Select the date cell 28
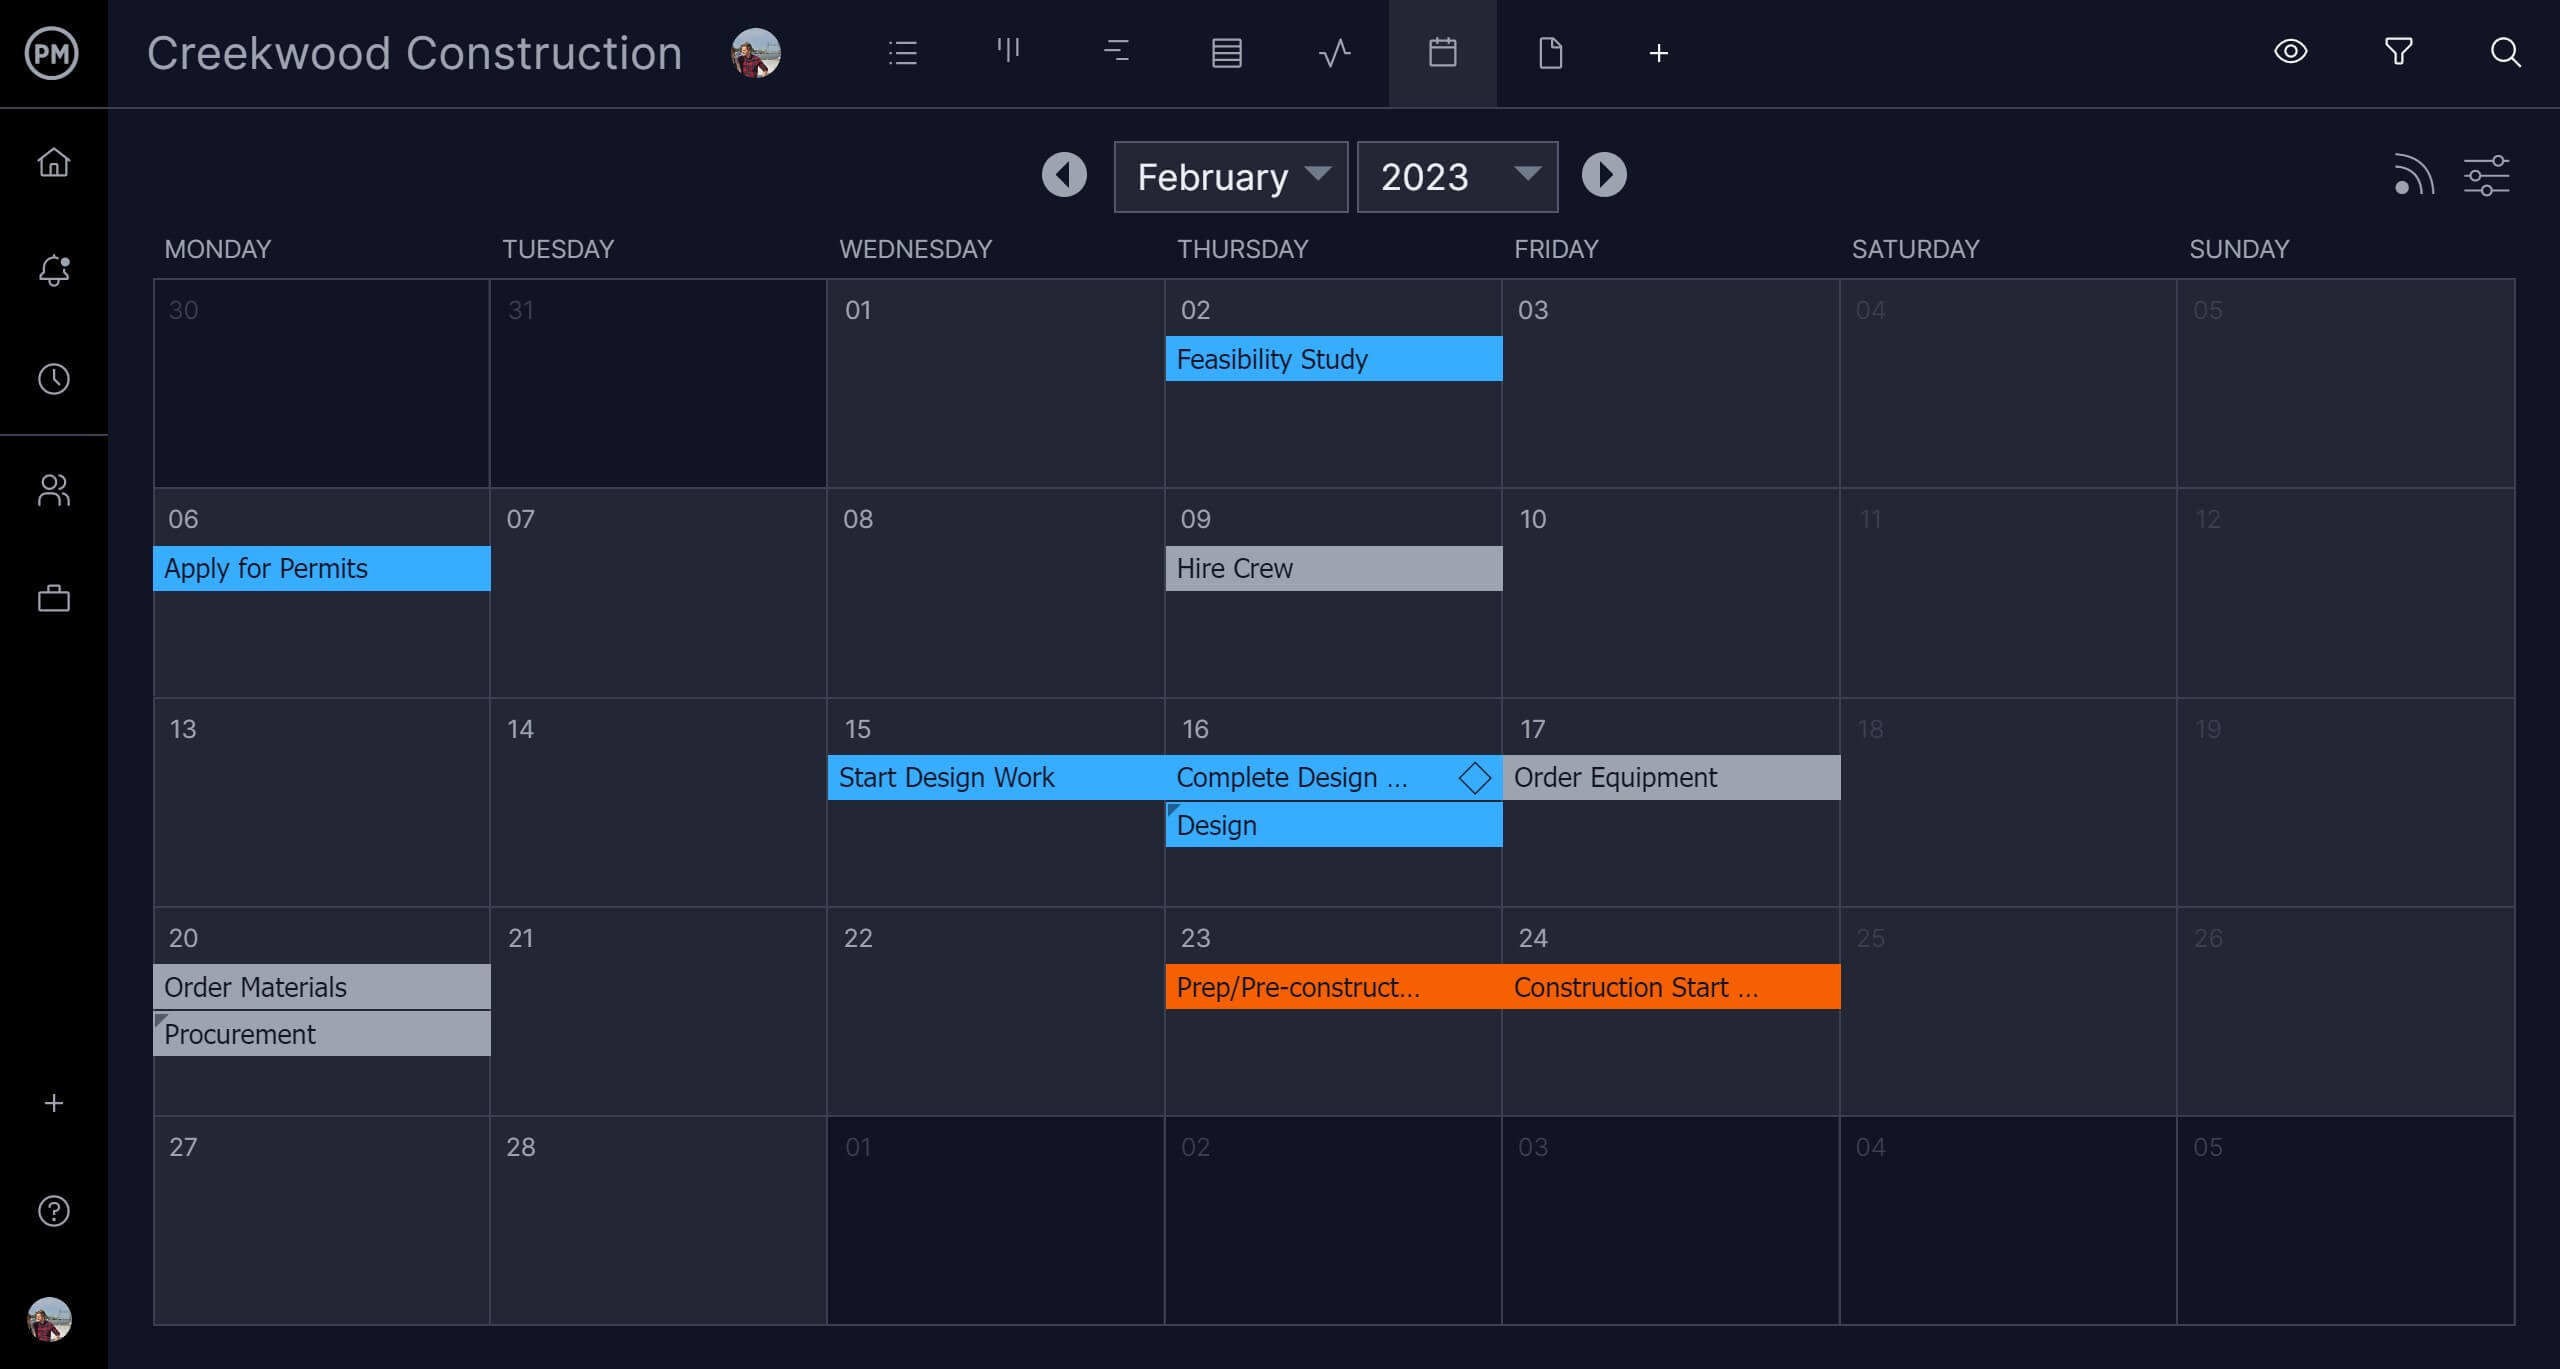 click(658, 1221)
